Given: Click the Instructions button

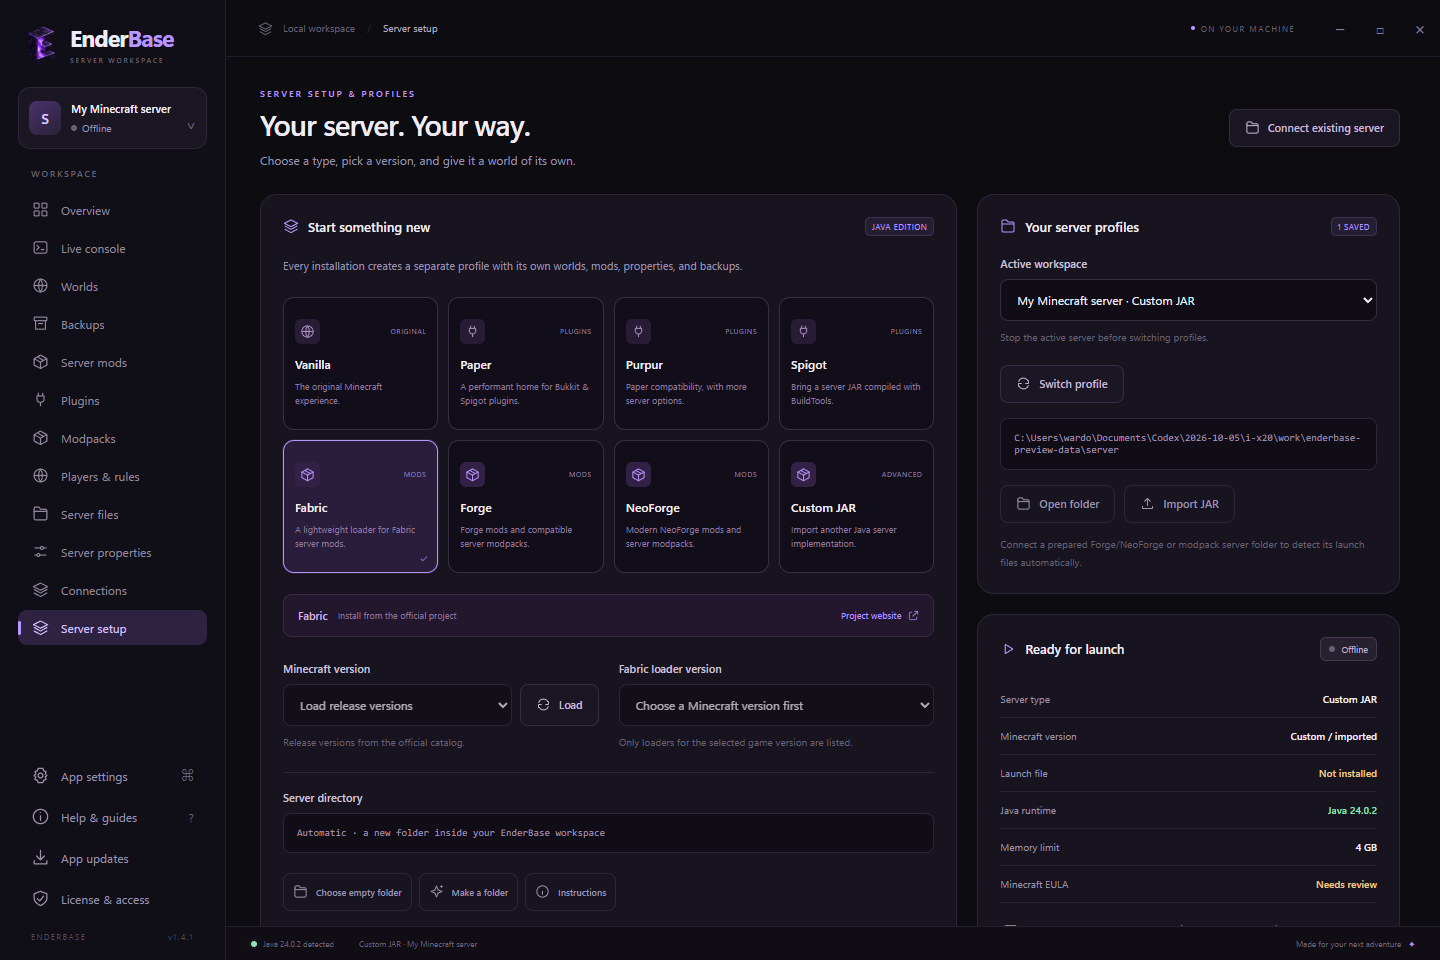Looking at the screenshot, I should point(570,892).
